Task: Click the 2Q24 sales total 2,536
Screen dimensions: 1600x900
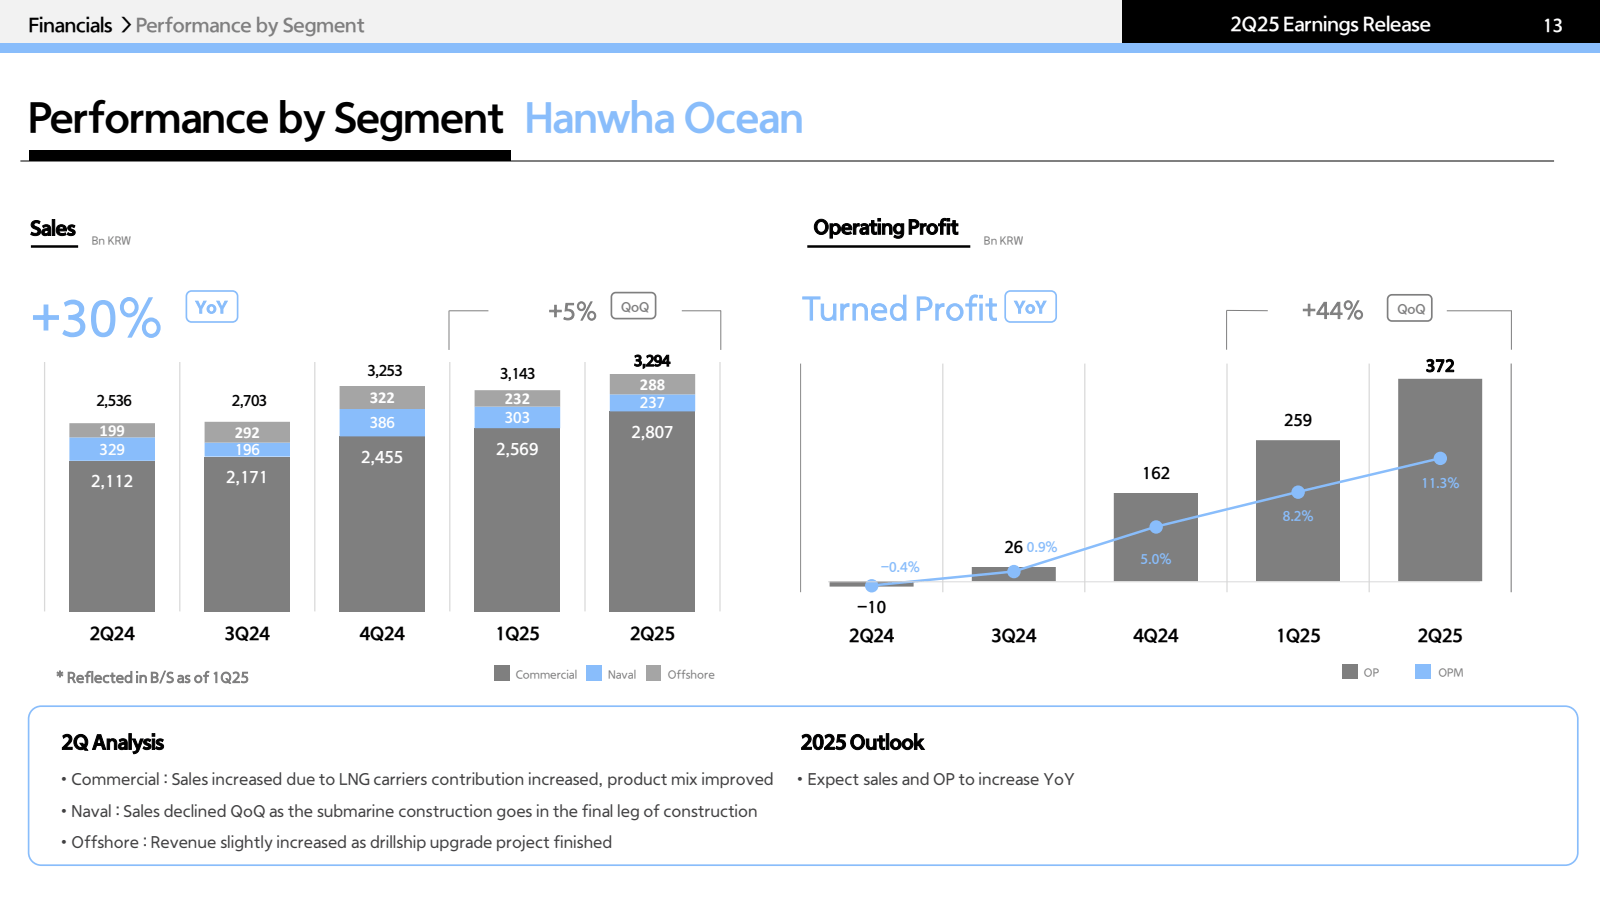Action: click(114, 401)
